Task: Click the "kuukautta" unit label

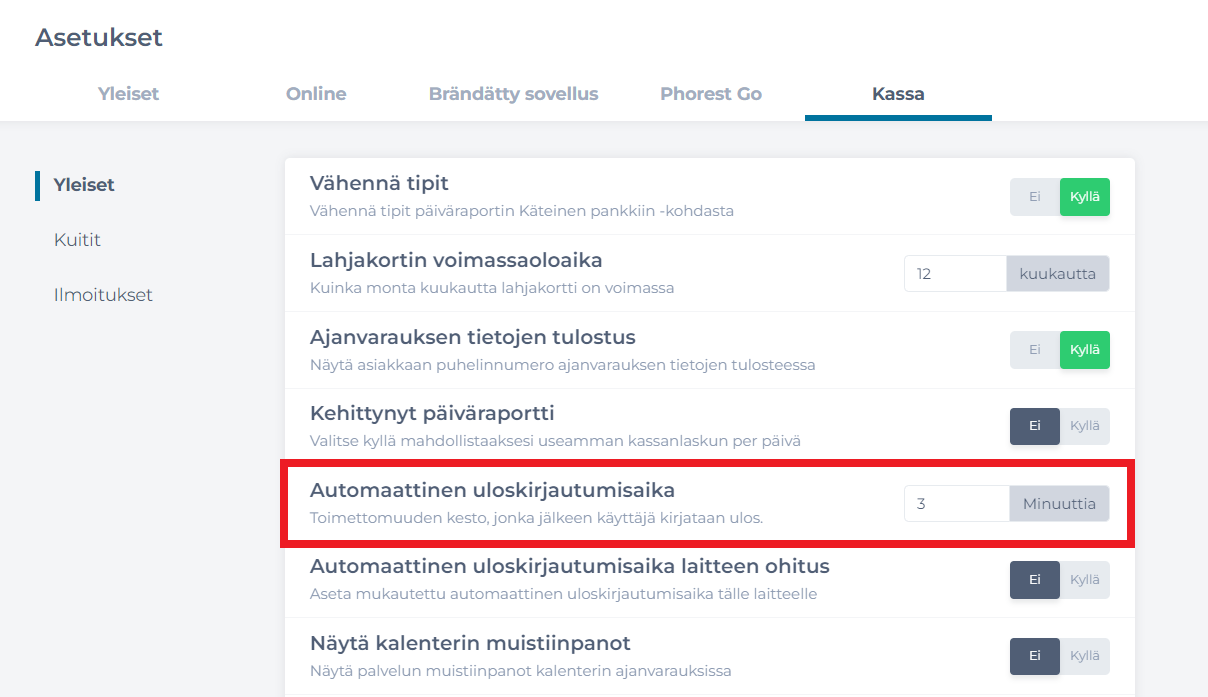Action: [1058, 272]
